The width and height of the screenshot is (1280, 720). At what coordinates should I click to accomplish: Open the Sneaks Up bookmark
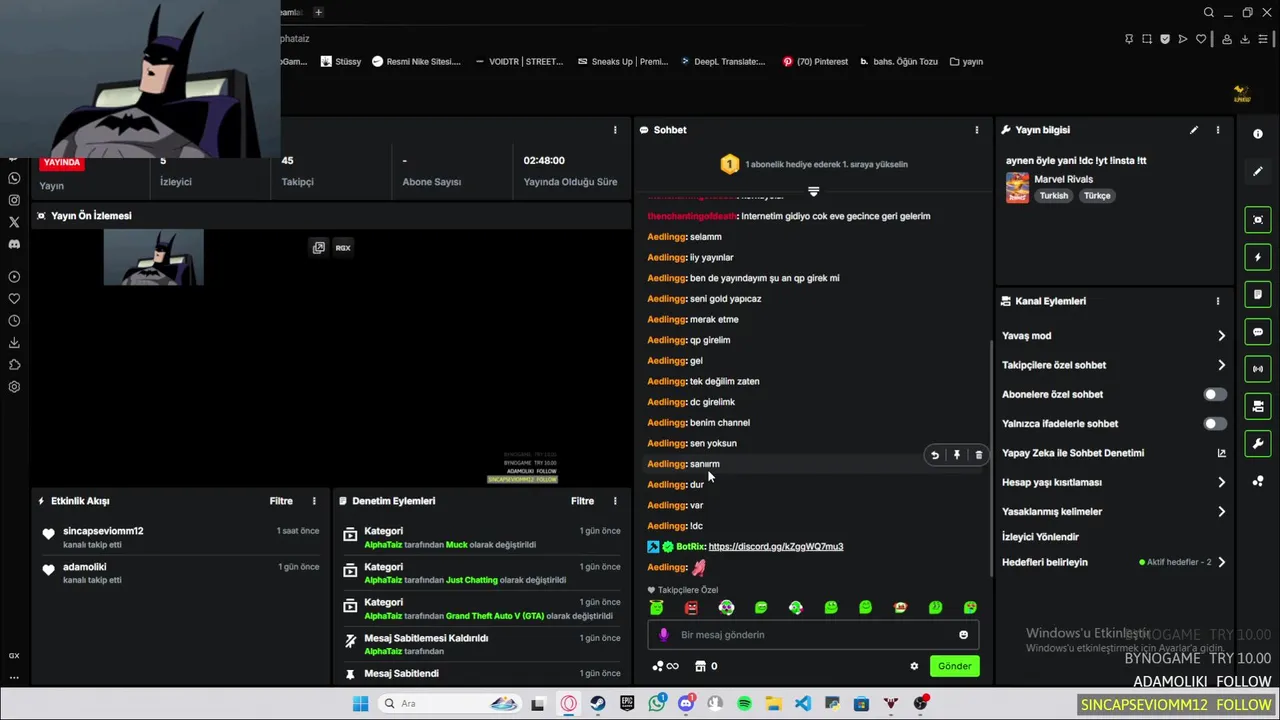[x=622, y=61]
